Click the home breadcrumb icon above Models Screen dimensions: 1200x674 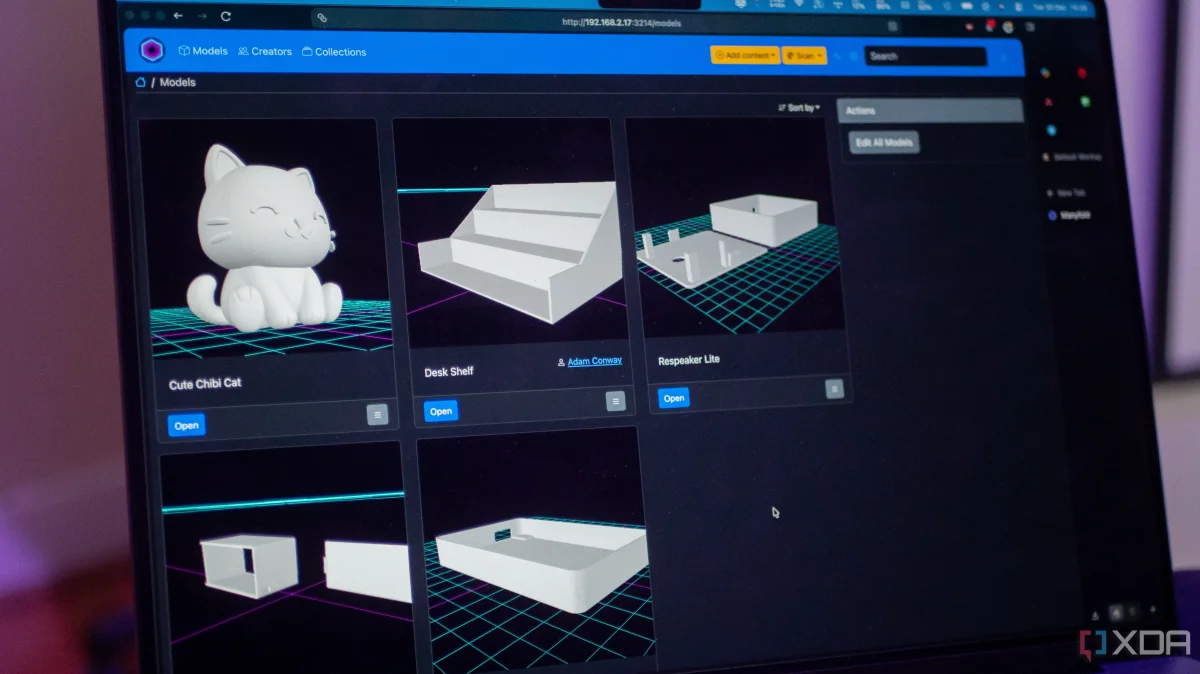(139, 83)
